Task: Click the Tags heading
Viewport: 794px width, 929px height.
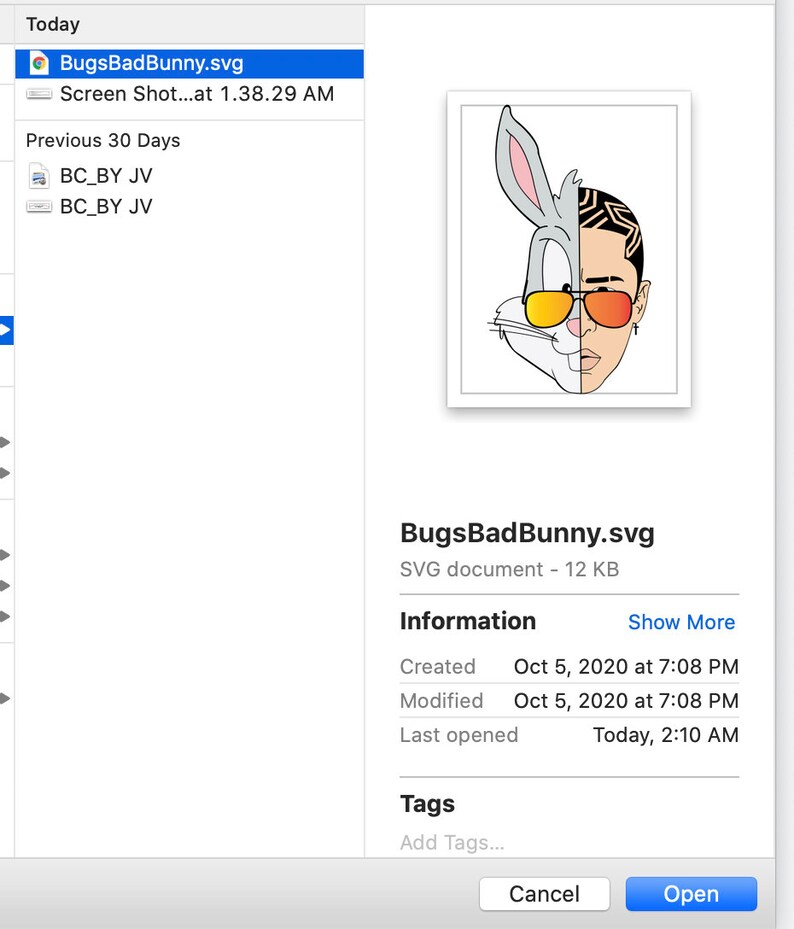Action: pyautogui.click(x=427, y=804)
